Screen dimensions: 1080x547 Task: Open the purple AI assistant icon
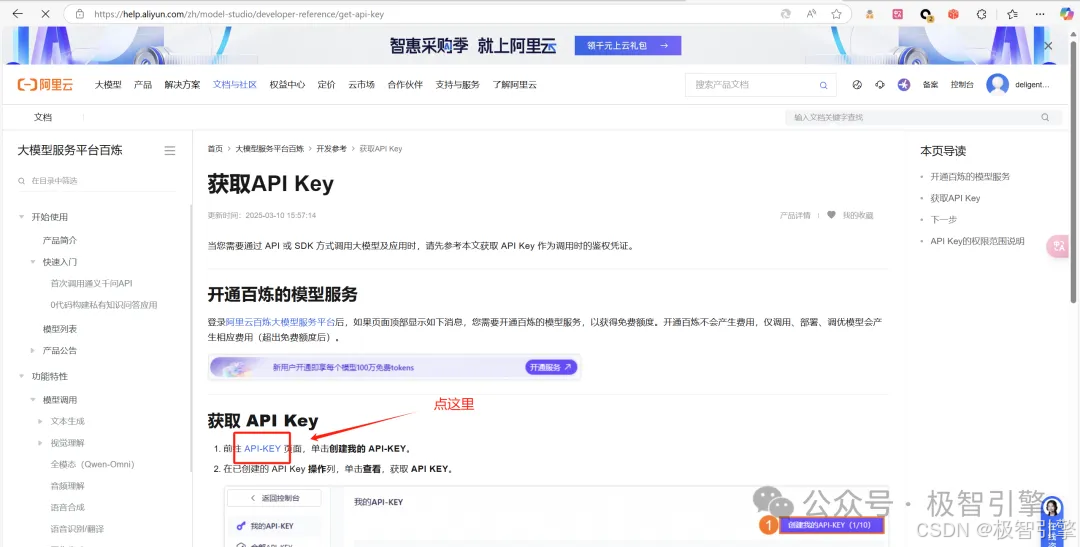tap(904, 85)
